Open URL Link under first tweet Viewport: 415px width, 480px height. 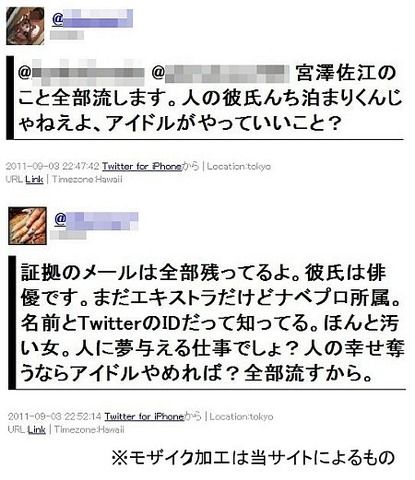click(x=34, y=179)
